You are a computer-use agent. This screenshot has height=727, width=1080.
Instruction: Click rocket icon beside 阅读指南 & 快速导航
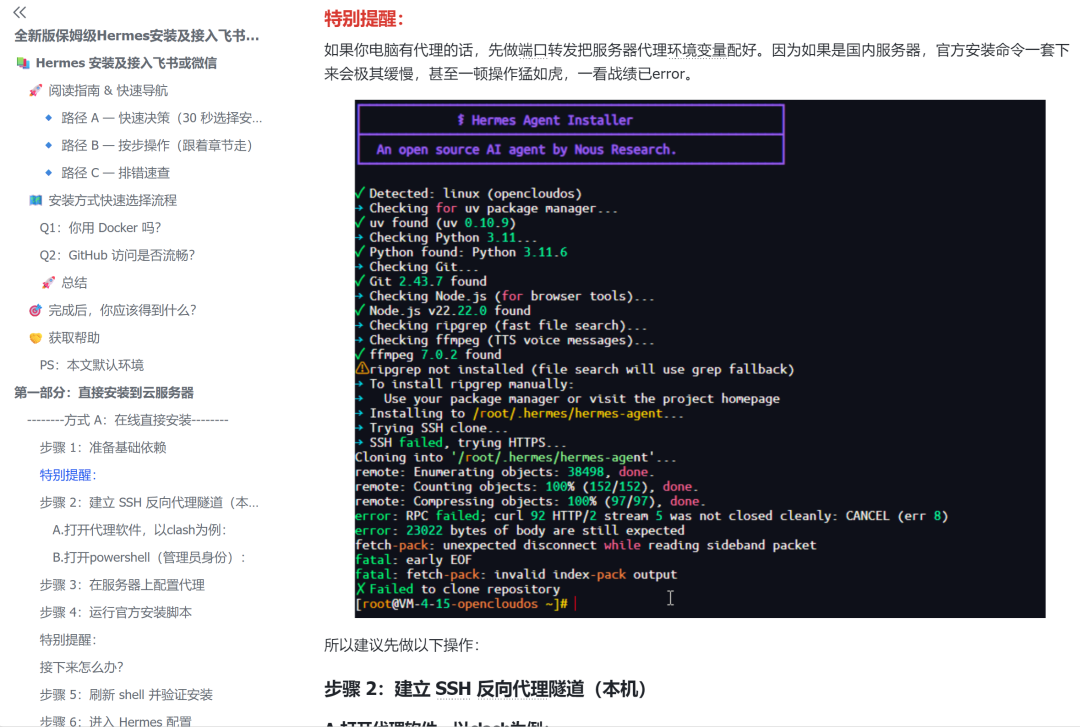[35, 91]
